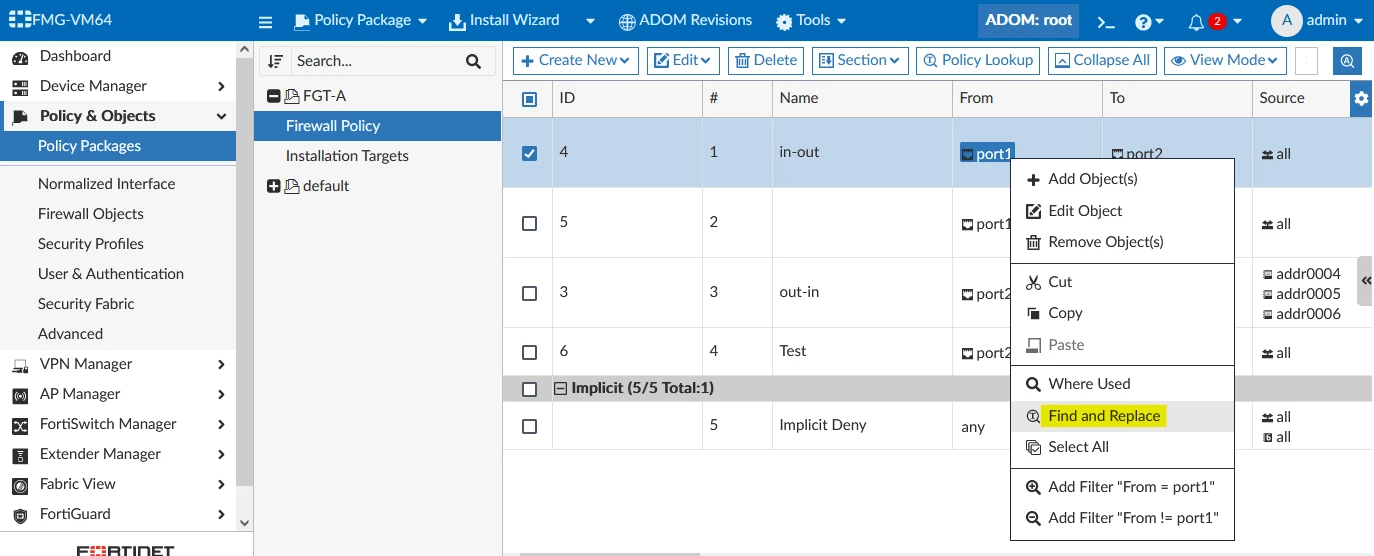The height and width of the screenshot is (556, 1374).
Task: Click the Collapse All button
Action: pos(1102,61)
